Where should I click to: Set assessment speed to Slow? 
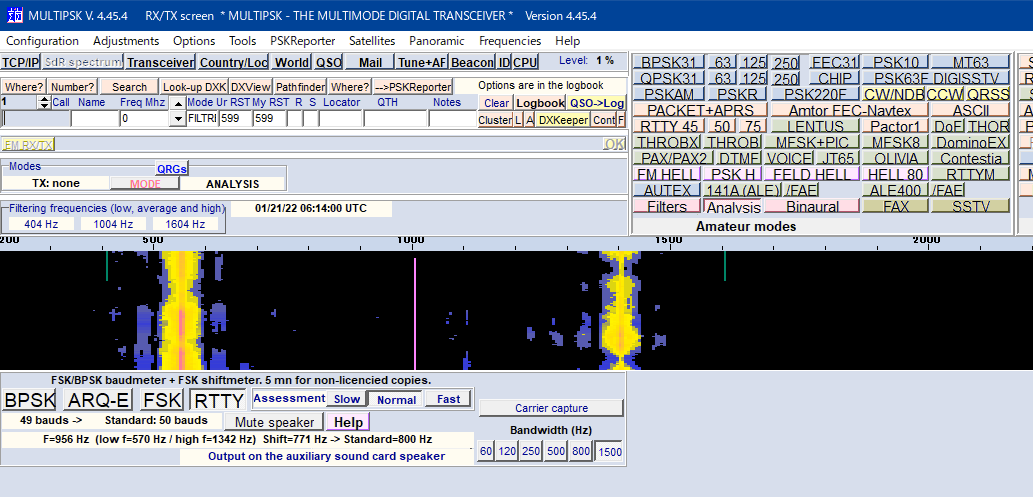(347, 399)
